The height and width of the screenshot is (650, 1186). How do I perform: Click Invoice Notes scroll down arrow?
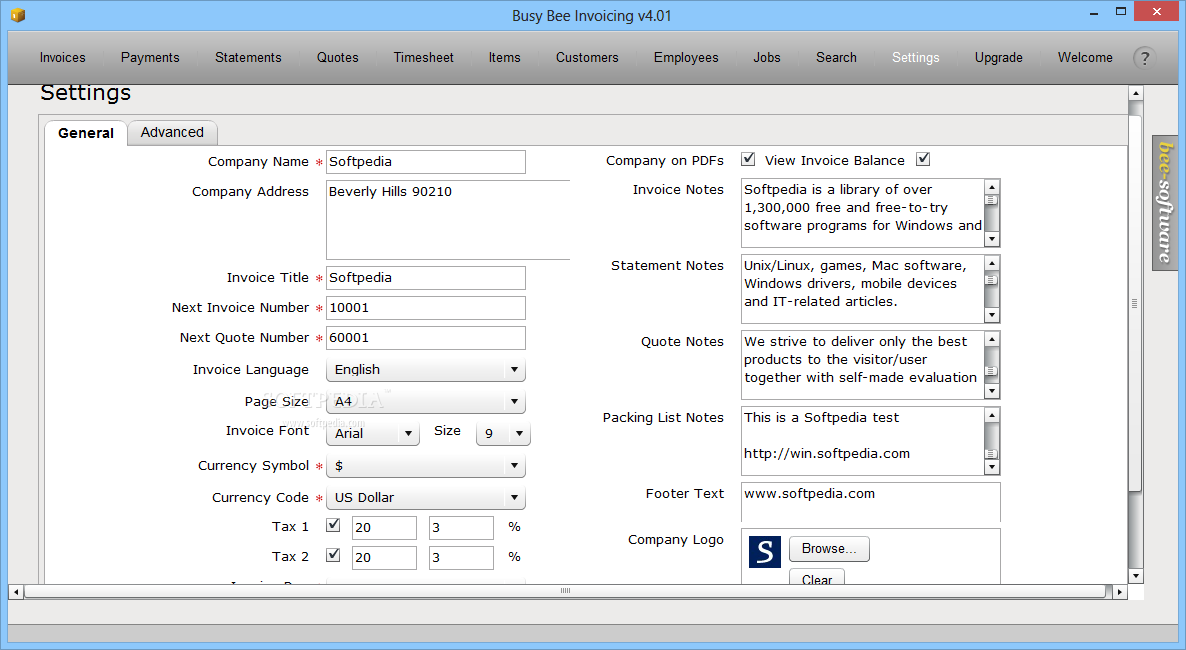pos(992,239)
